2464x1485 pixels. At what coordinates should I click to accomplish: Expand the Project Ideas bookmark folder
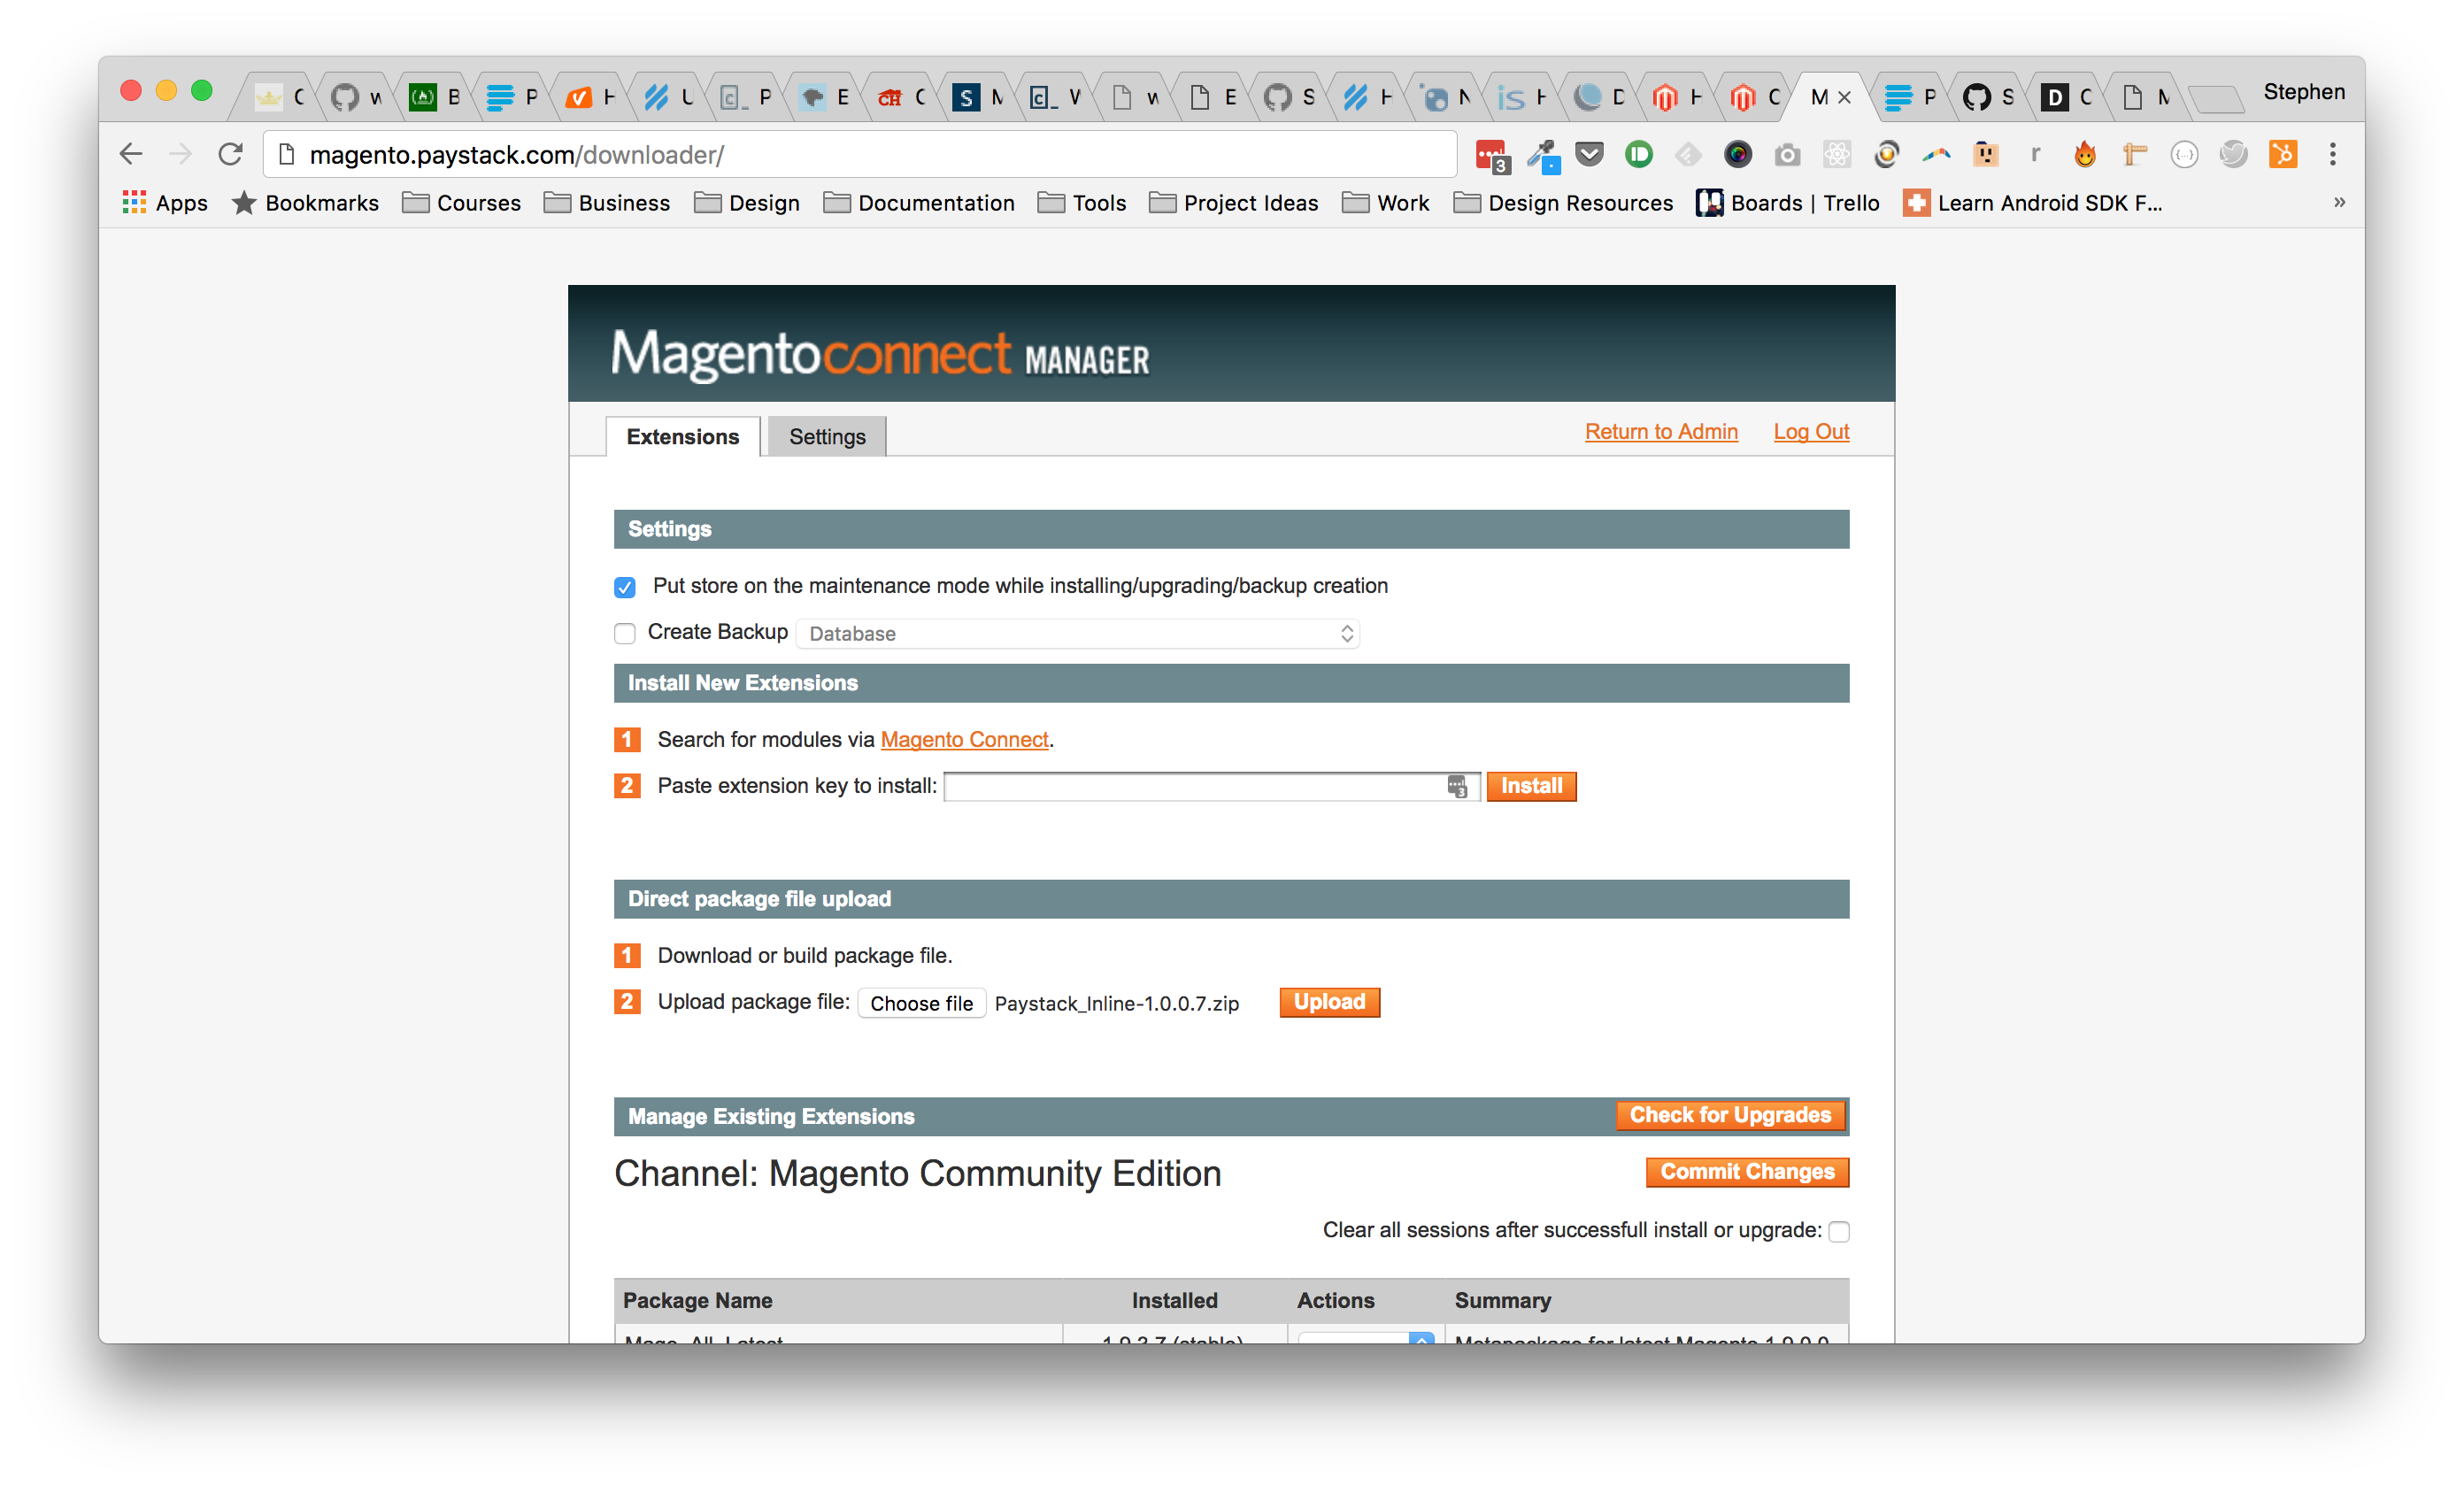pos(1234,203)
